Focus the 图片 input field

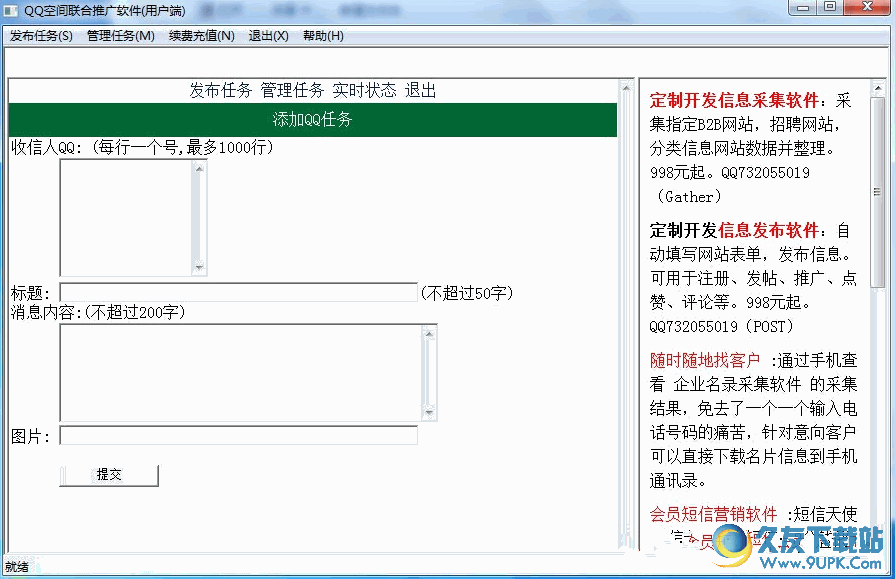tap(239, 435)
